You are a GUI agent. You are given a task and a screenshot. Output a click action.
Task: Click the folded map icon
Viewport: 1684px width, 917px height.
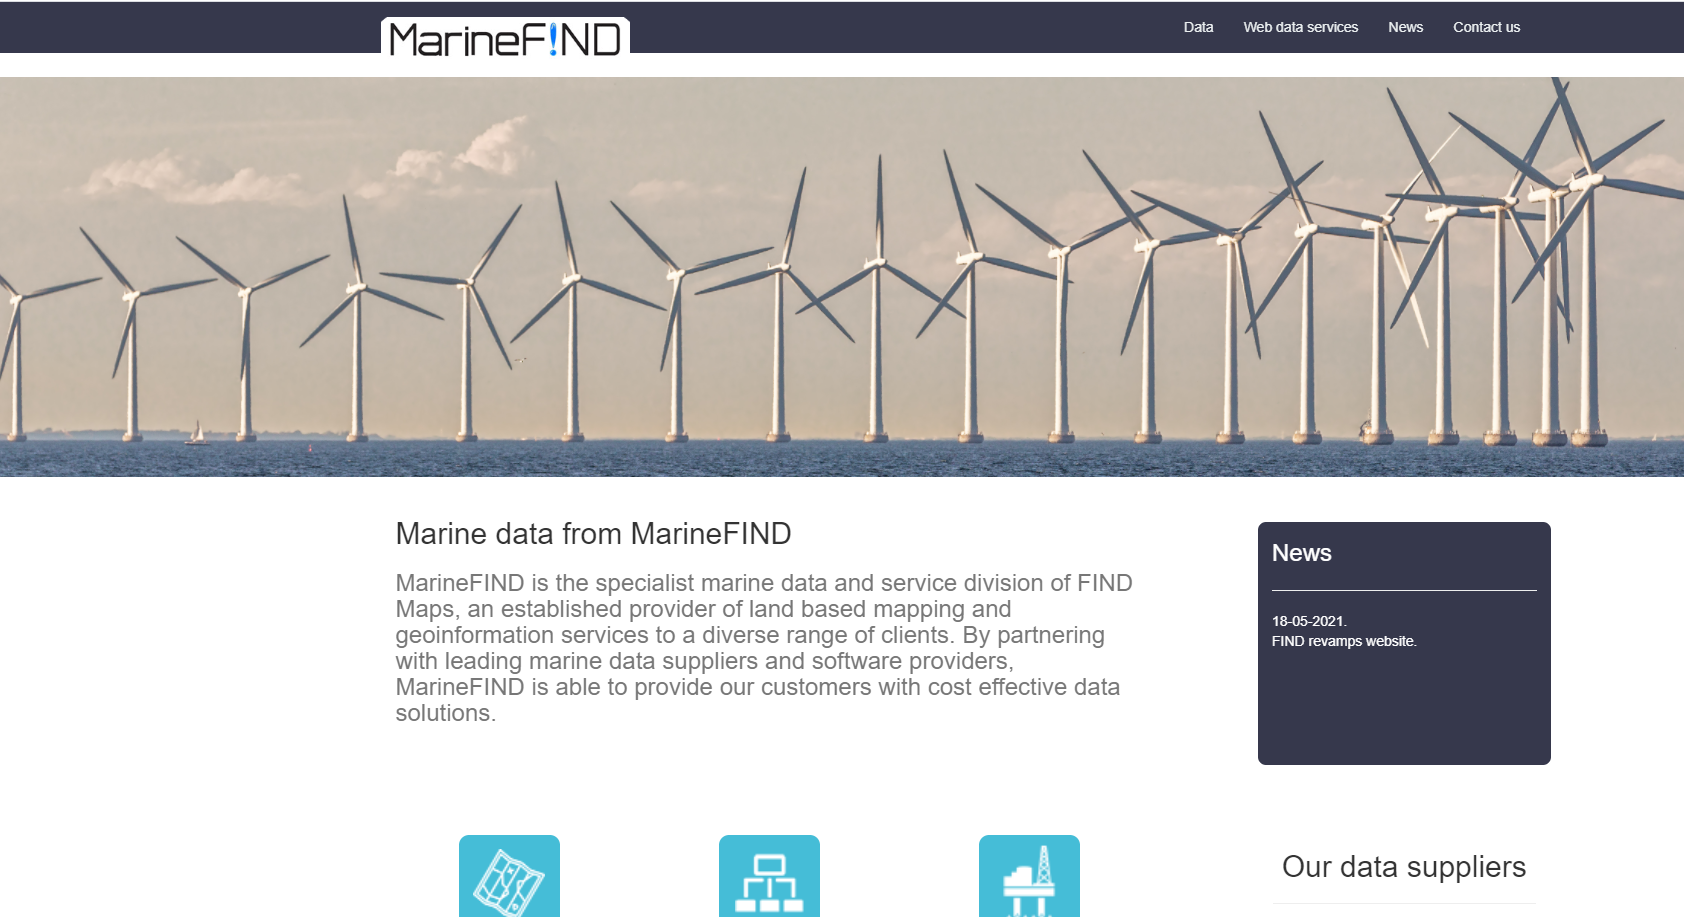(509, 876)
